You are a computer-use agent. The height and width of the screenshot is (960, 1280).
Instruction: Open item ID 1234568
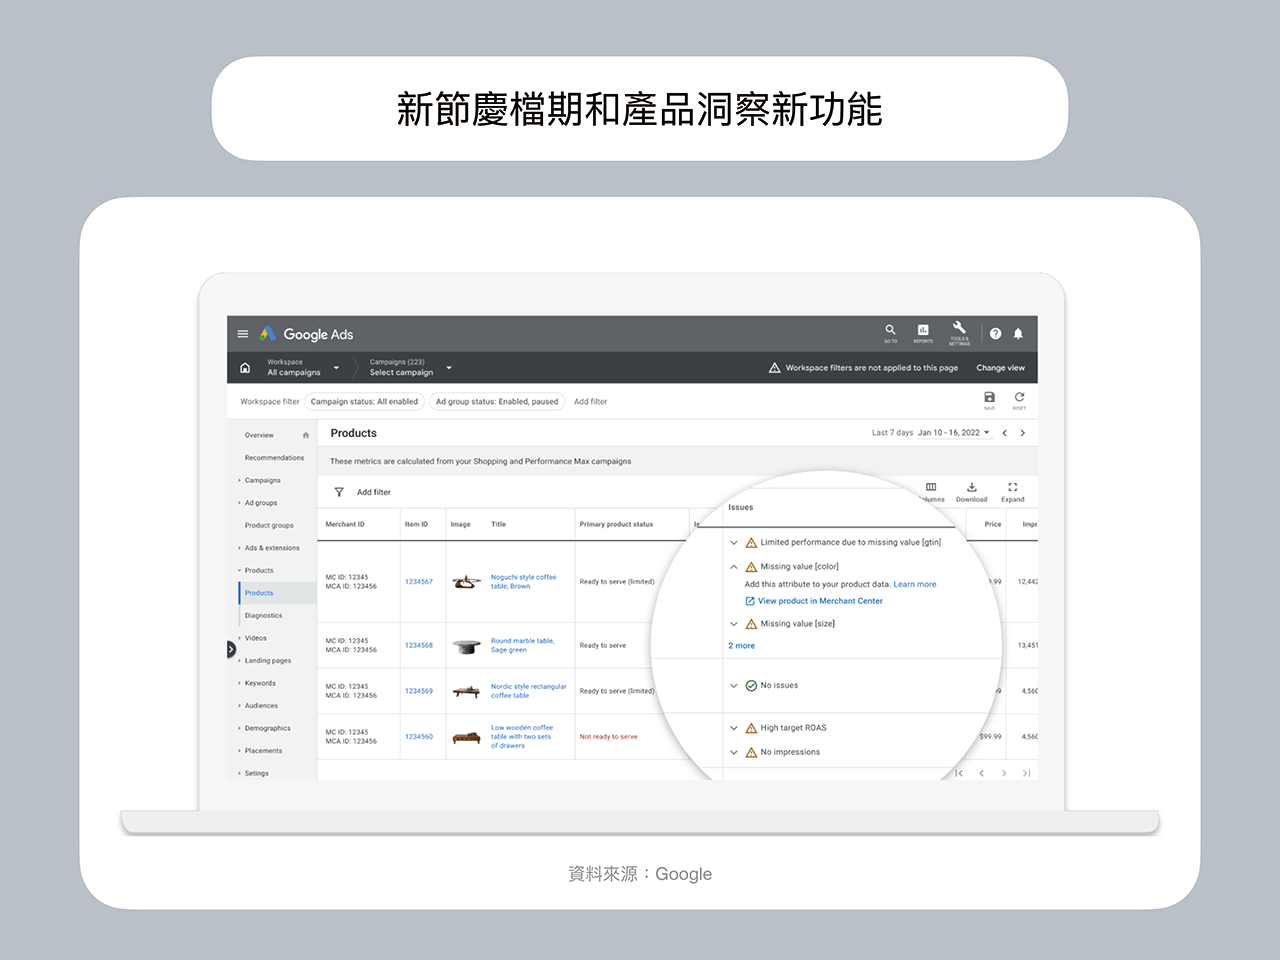(x=419, y=646)
